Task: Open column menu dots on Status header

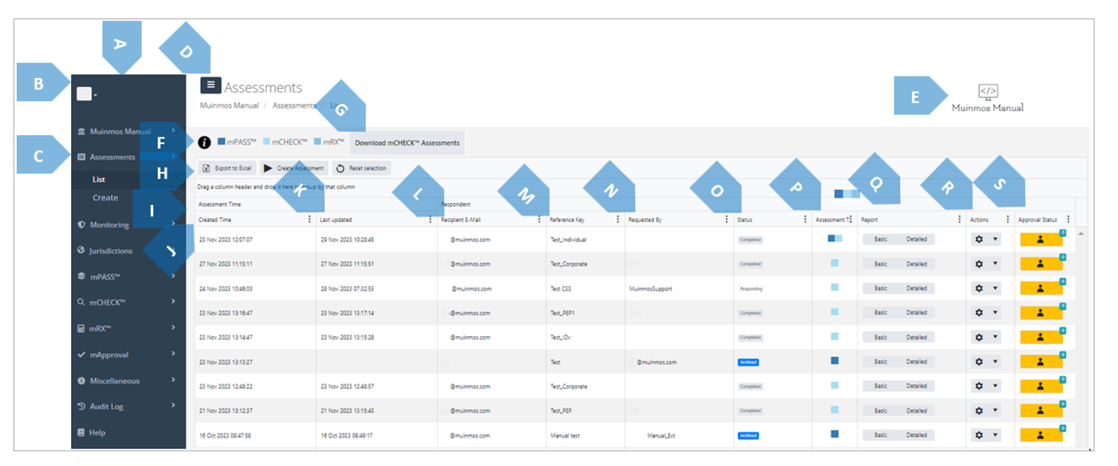Action: 805,219
